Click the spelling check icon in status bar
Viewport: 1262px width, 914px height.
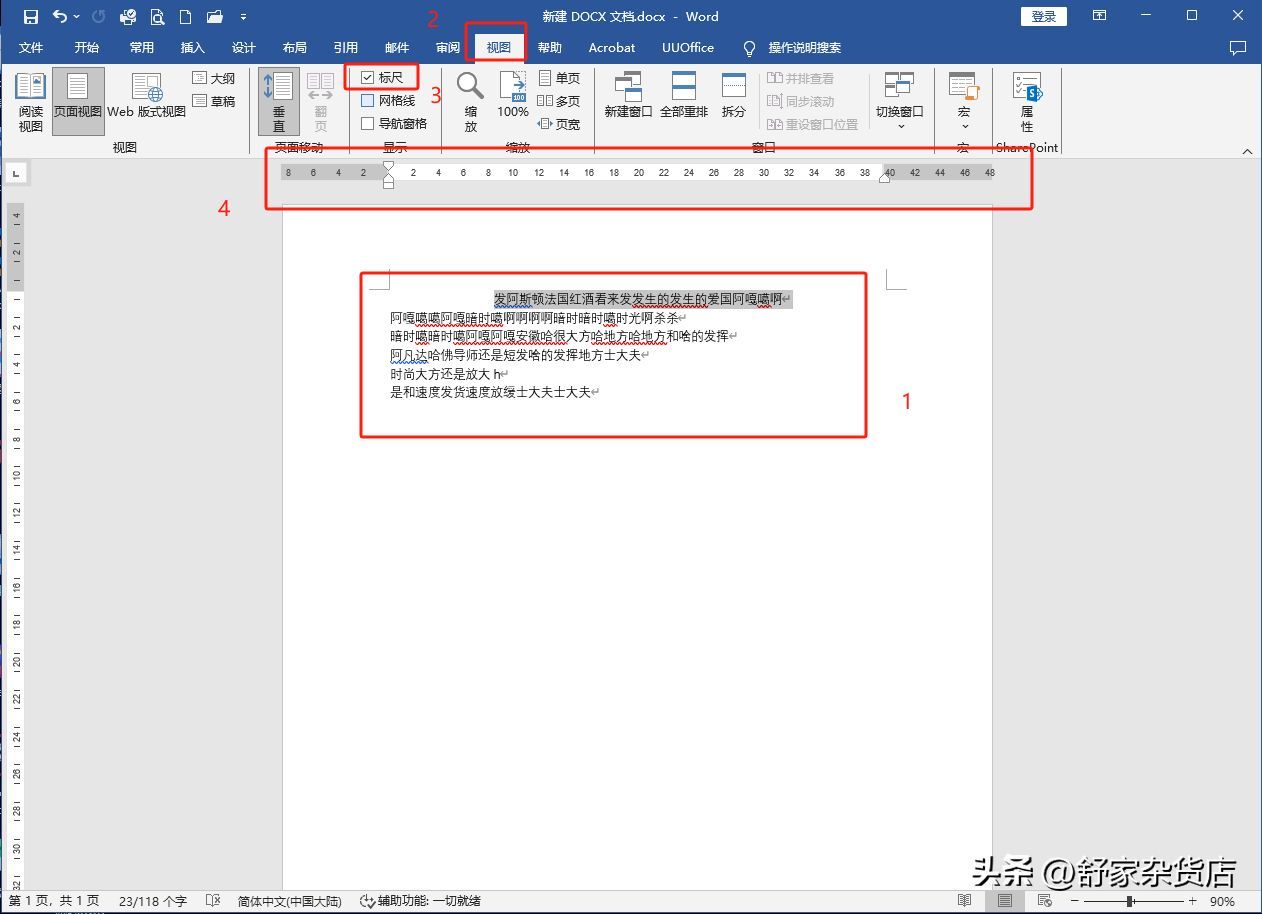212,901
